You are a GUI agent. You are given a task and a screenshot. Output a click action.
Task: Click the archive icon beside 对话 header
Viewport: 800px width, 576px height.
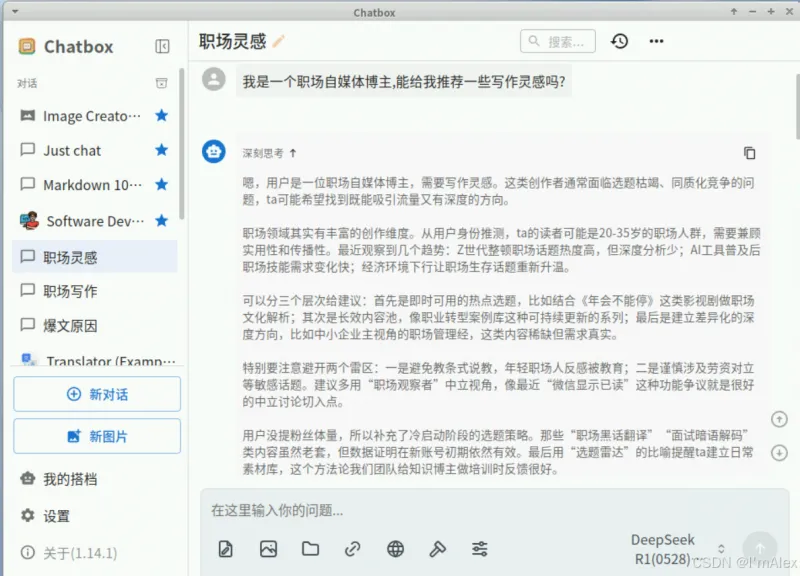(161, 83)
